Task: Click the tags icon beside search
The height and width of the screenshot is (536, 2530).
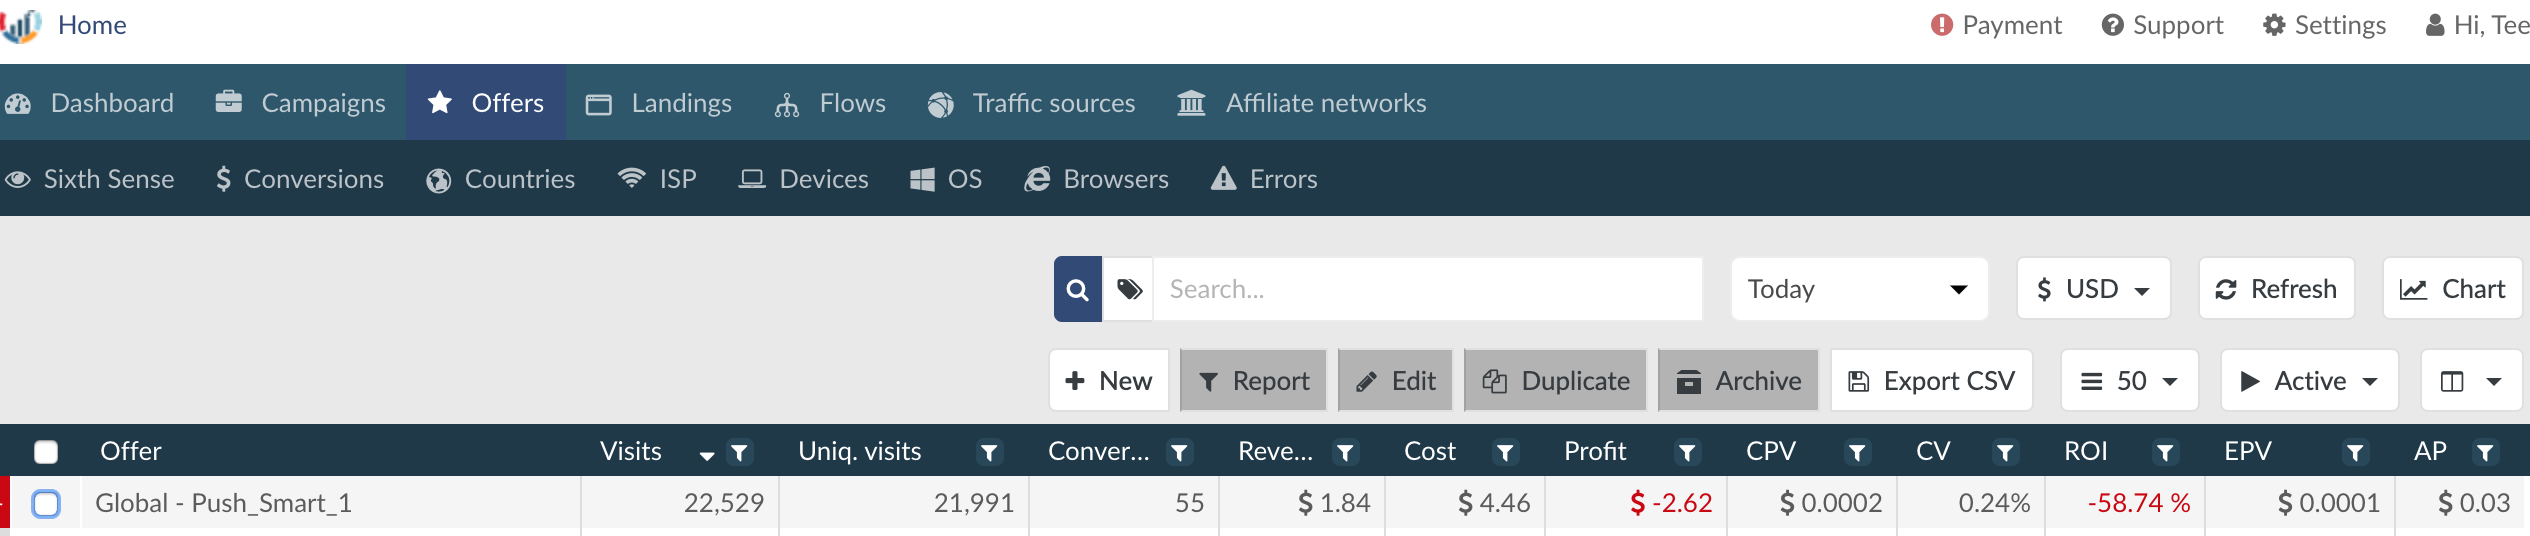Action: [1129, 289]
